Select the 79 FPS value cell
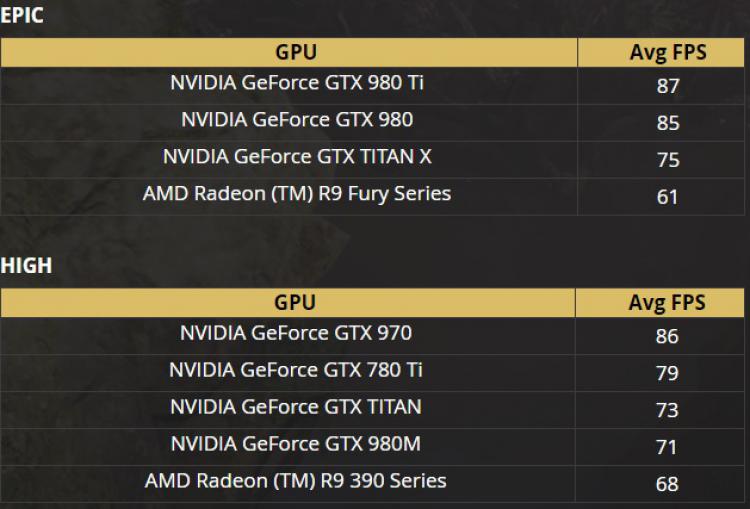750x509 pixels. tap(667, 373)
